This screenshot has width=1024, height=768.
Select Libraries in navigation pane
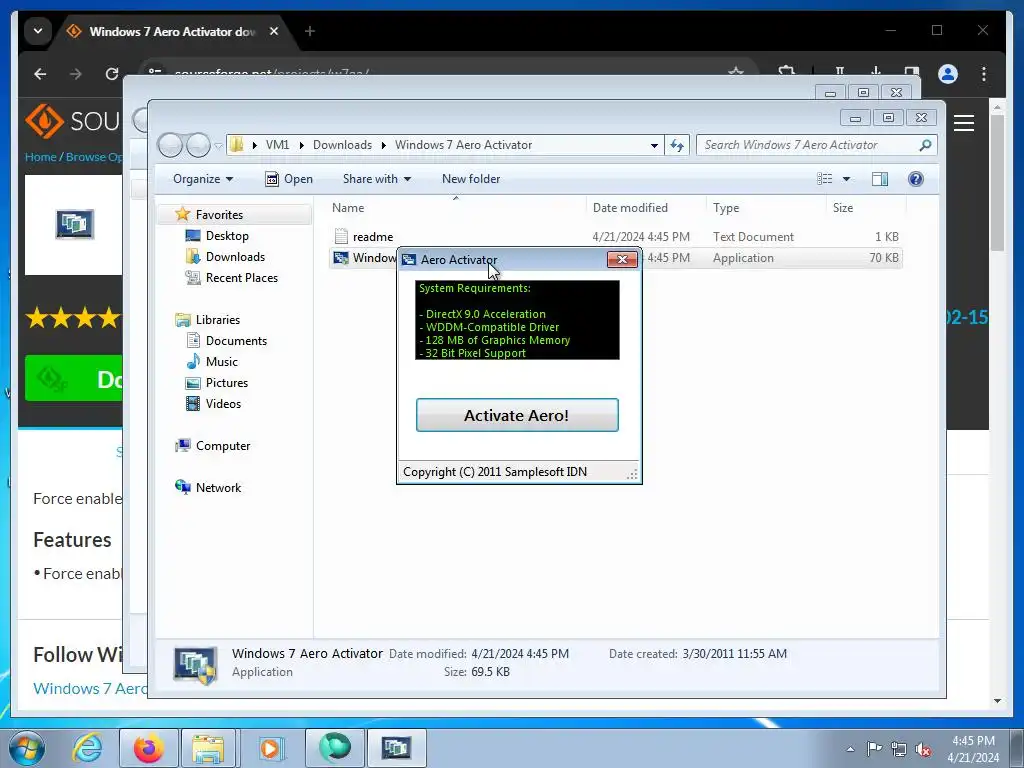(217, 320)
